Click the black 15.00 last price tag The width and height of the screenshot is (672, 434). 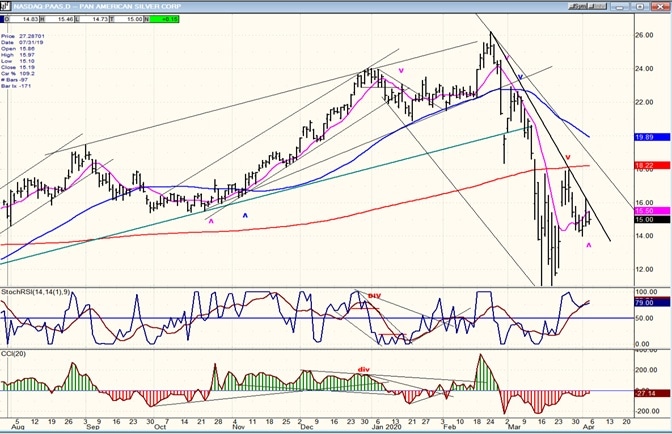click(x=651, y=219)
